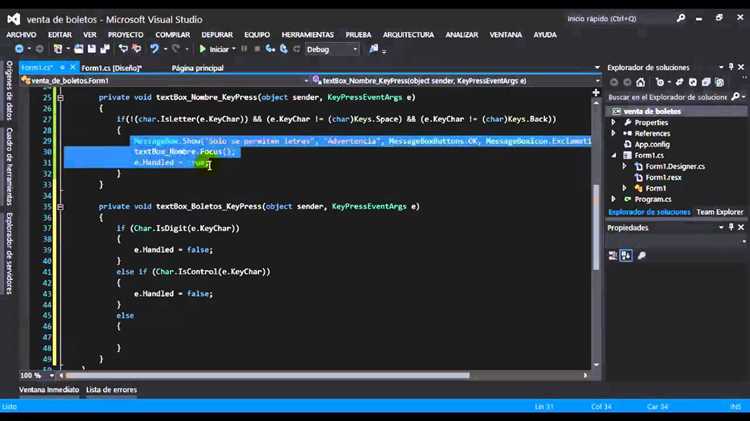The image size is (750, 421).
Task: Click the Categorized icon in Propiedades panel
Action: coord(613,255)
